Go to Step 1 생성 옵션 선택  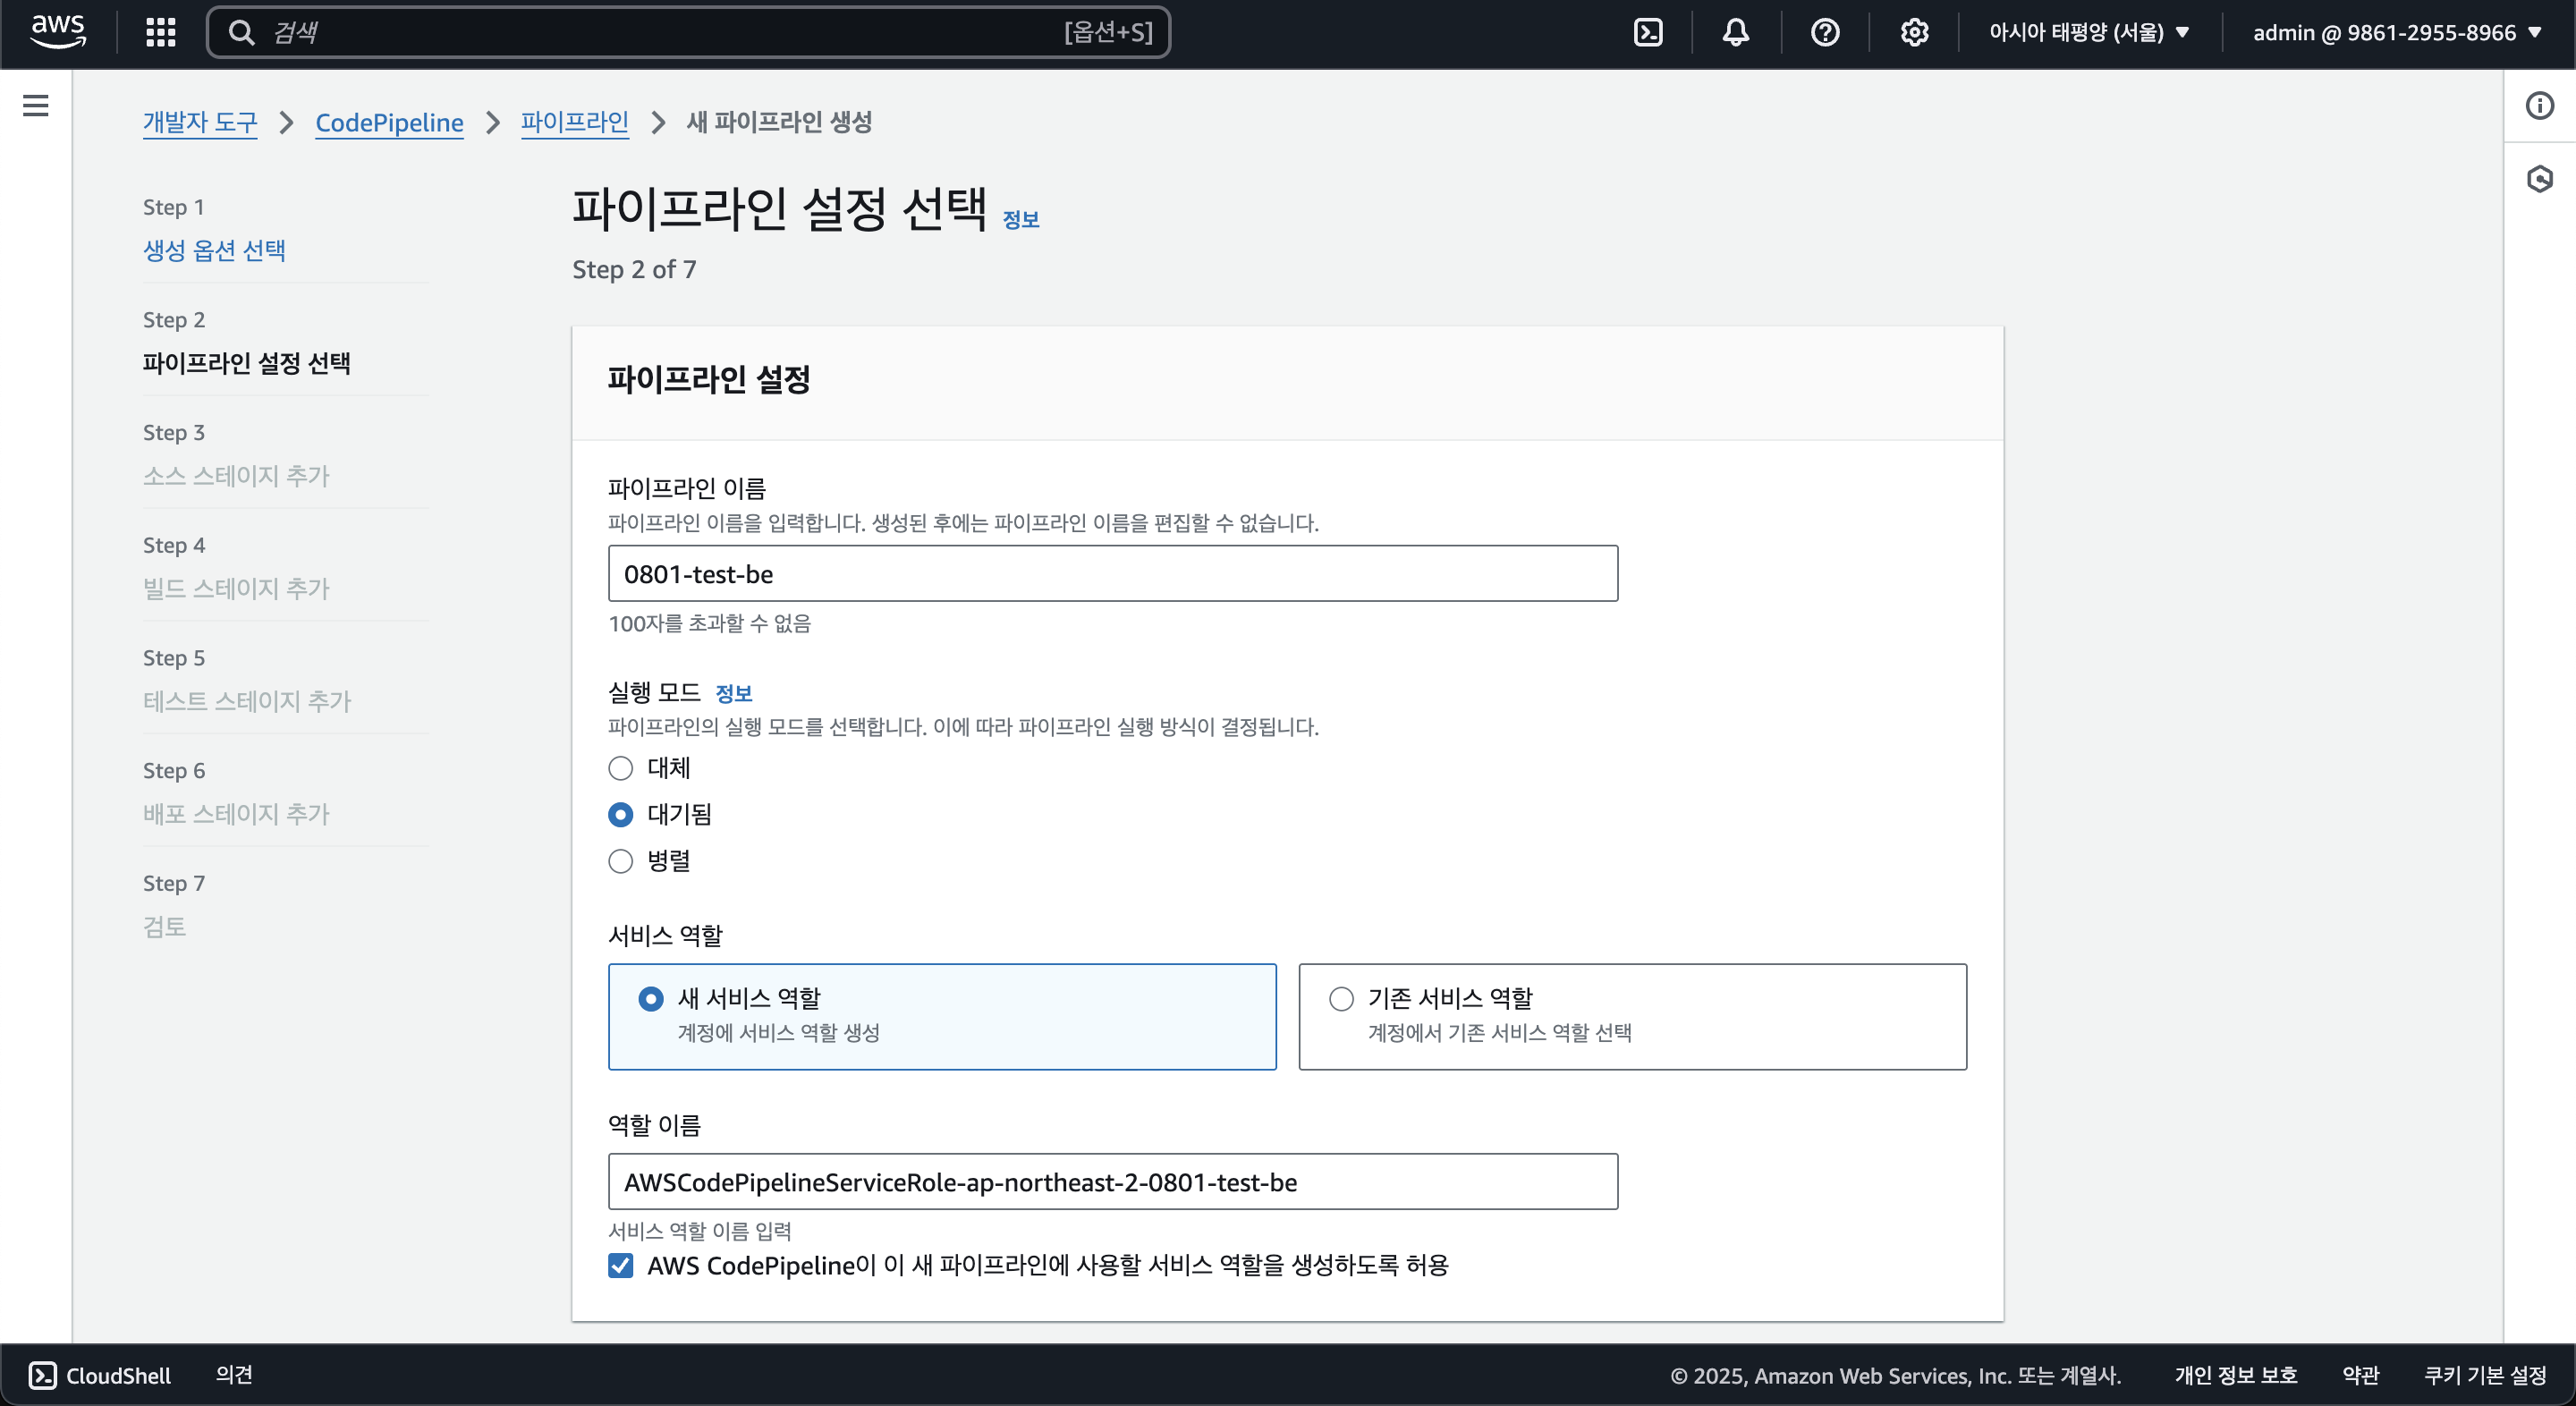214,250
